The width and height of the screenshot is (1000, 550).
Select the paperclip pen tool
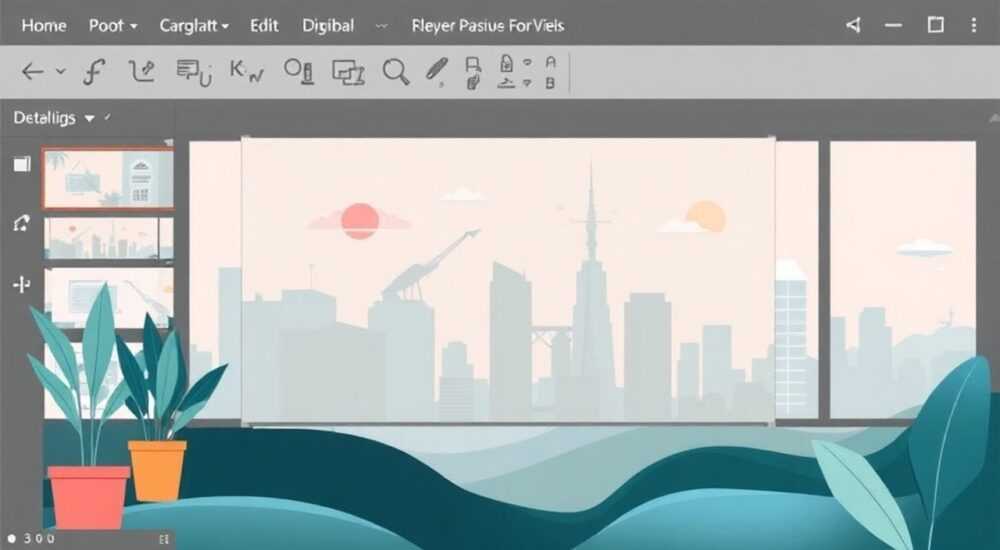437,70
